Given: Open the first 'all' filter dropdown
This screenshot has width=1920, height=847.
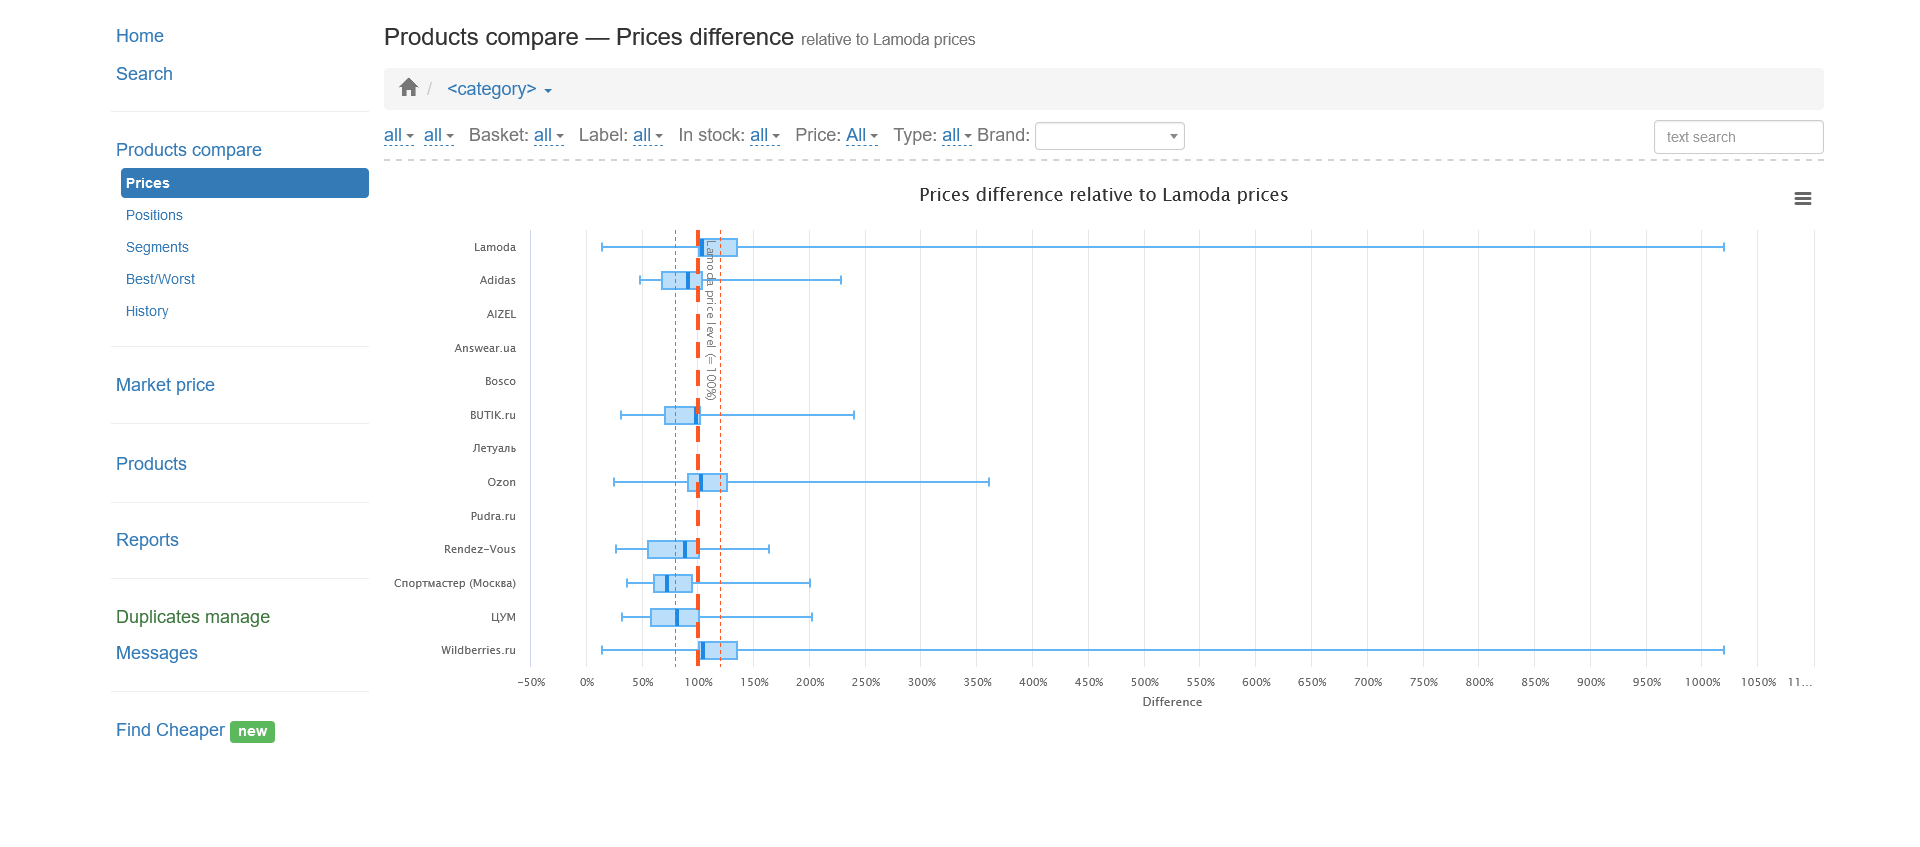Looking at the screenshot, I should pyautogui.click(x=398, y=135).
